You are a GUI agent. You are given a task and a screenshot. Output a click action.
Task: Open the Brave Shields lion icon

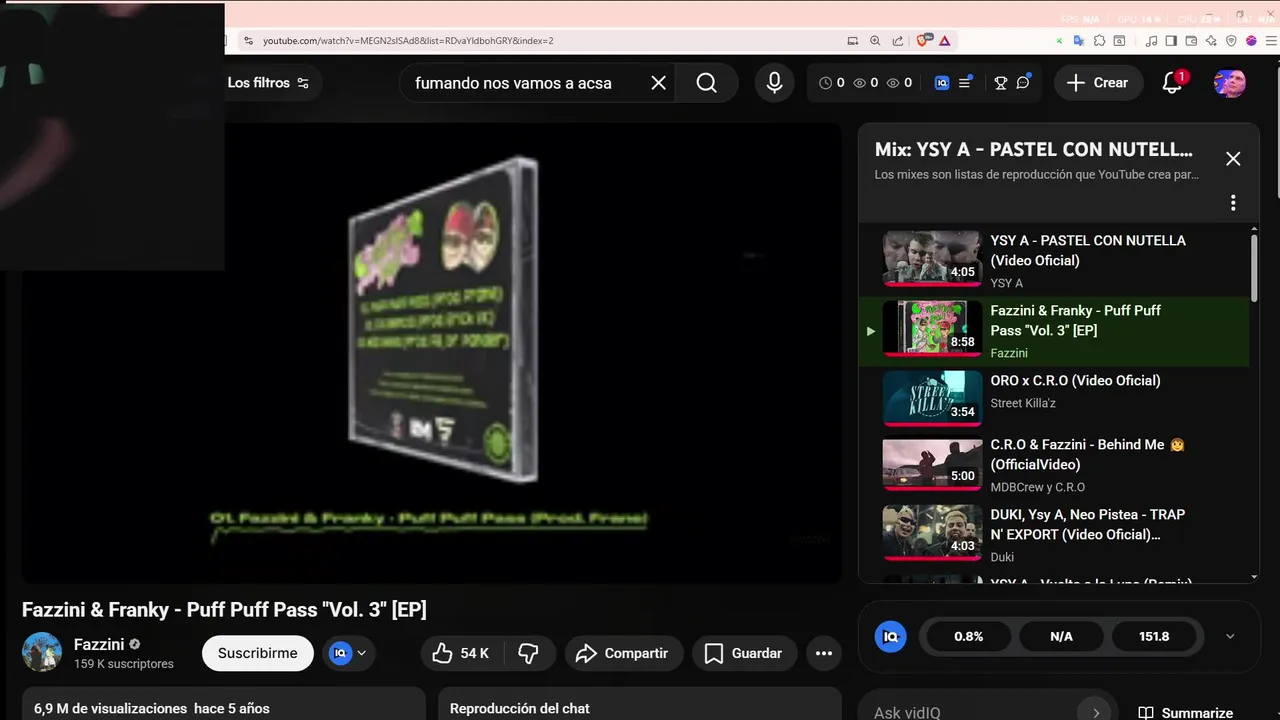click(924, 41)
